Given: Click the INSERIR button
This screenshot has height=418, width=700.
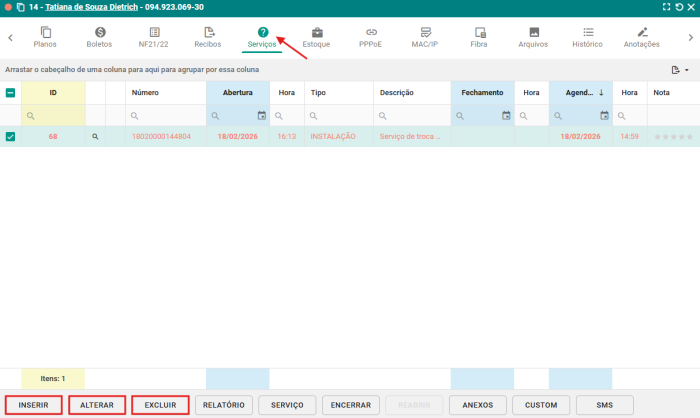Looking at the screenshot, I should pos(33,405).
